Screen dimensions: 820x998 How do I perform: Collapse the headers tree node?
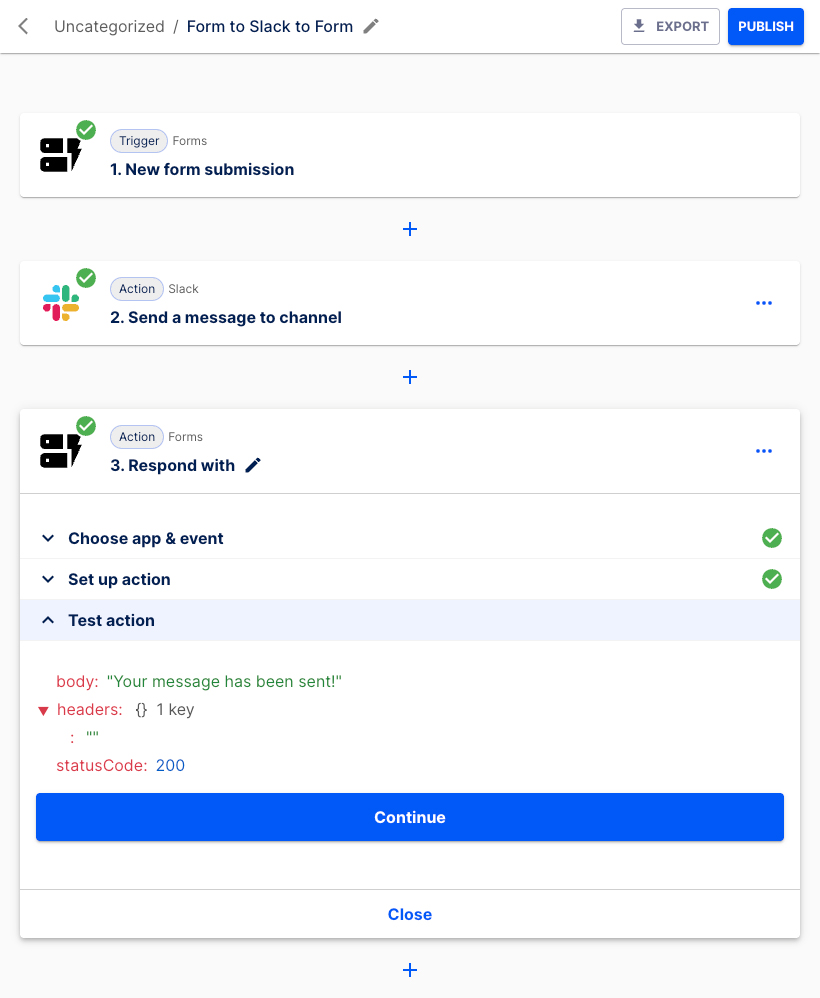click(x=43, y=710)
